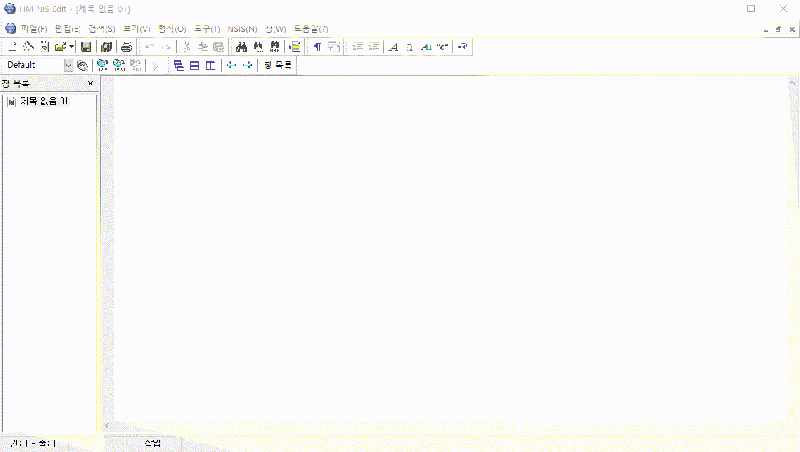Click the Print toolbar icon

pos(126,47)
